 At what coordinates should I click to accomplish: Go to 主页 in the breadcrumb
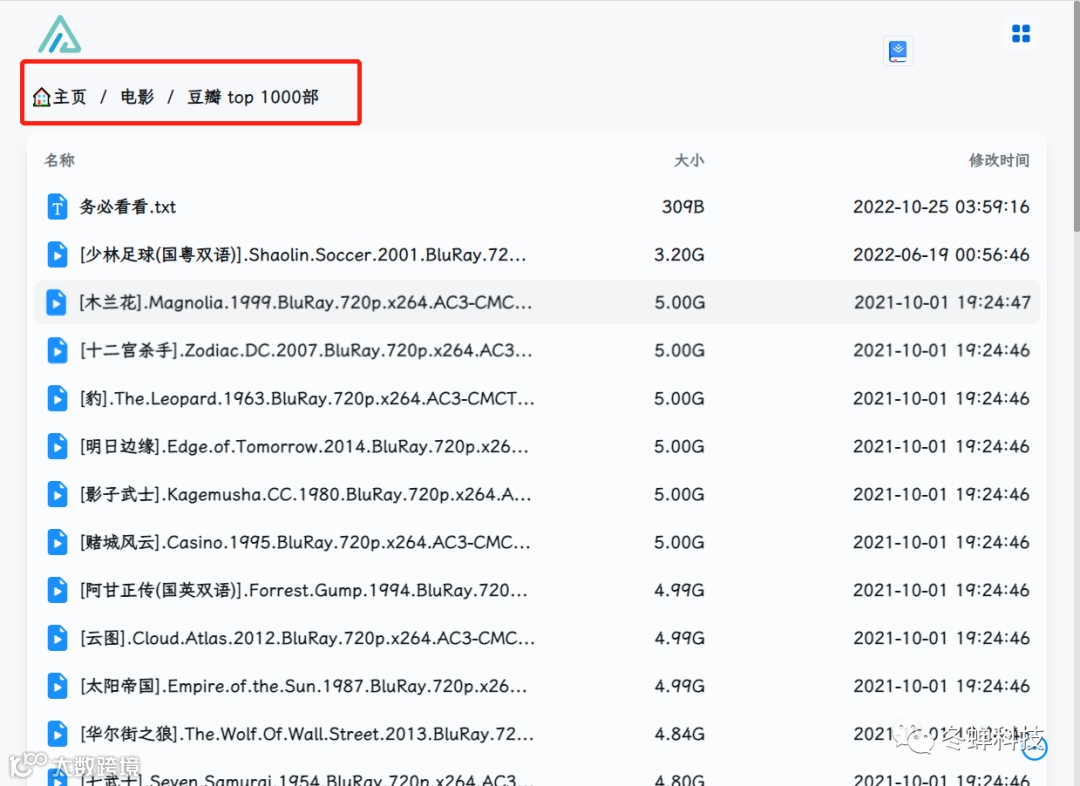pos(70,97)
